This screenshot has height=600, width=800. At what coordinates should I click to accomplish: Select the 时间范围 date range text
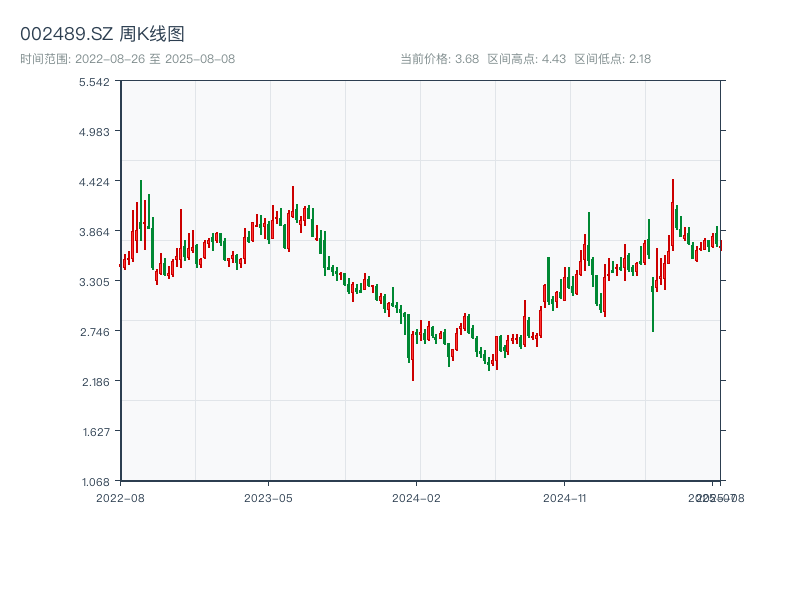coord(128,59)
